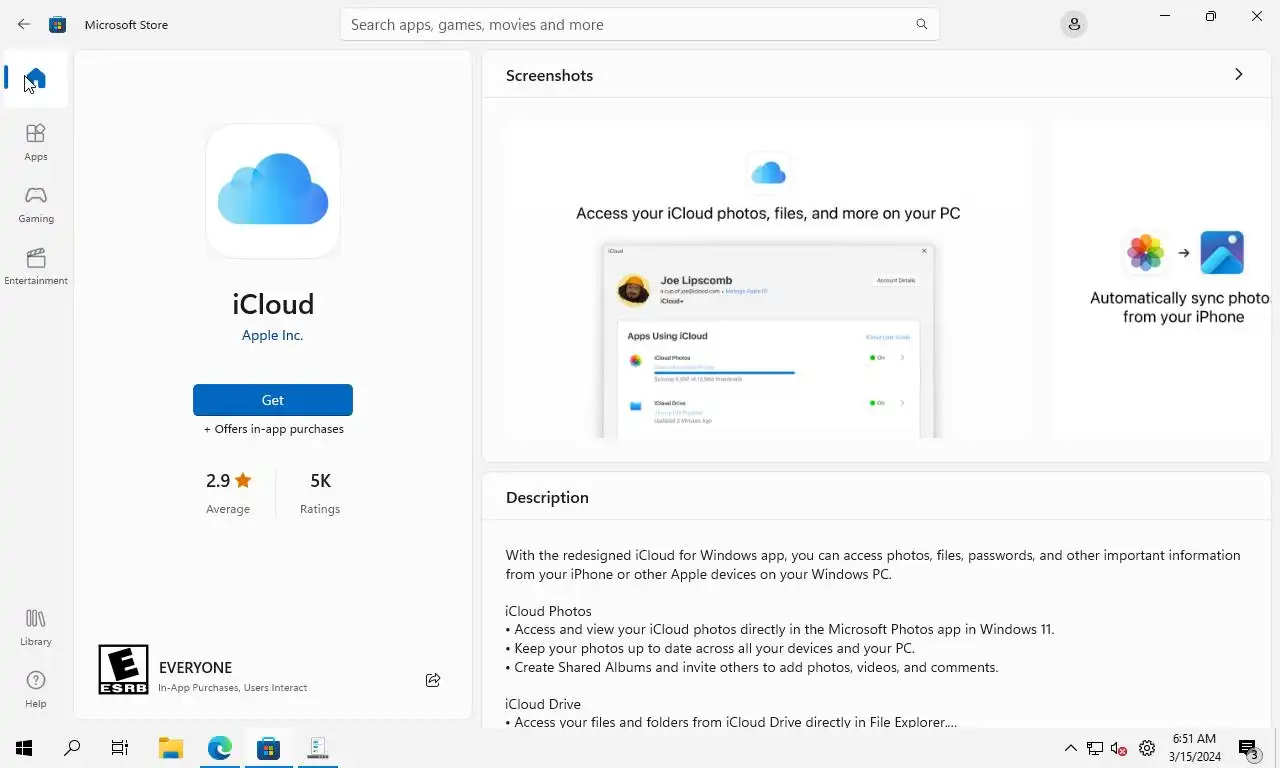
Task: Open the Home section in sidebar
Action: tap(36, 78)
